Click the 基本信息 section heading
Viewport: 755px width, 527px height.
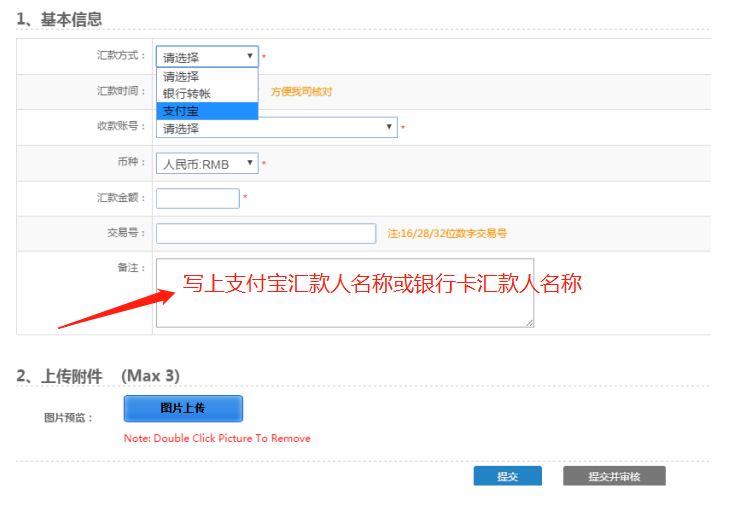coord(59,20)
